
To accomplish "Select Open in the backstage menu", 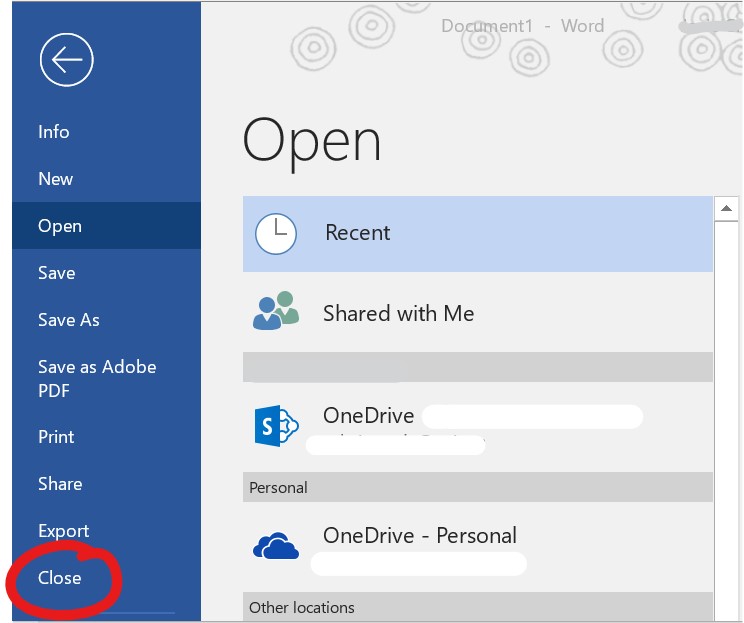I will 106,226.
